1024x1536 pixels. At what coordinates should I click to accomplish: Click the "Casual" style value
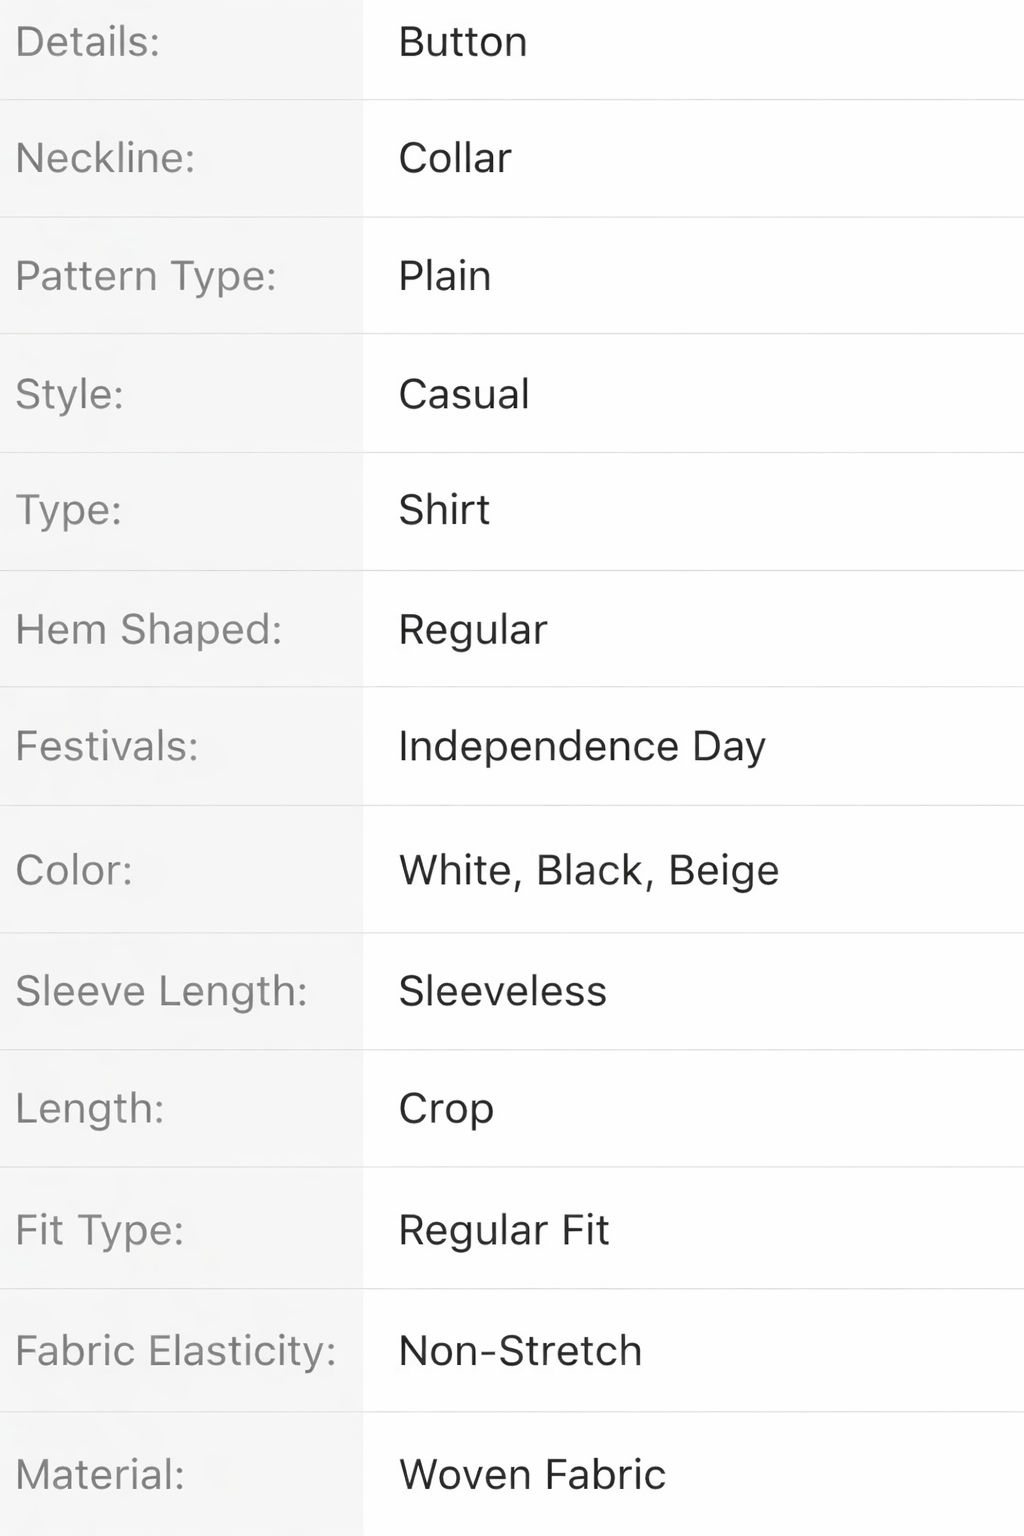point(464,394)
